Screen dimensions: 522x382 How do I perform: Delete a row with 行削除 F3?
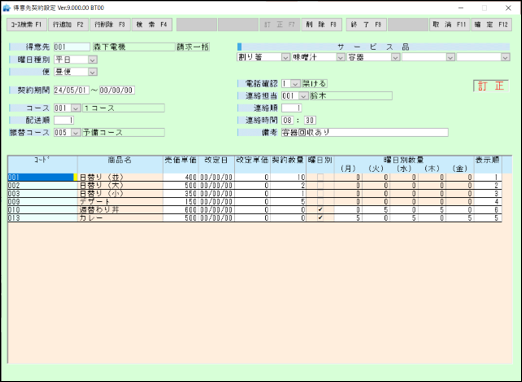(x=110, y=25)
